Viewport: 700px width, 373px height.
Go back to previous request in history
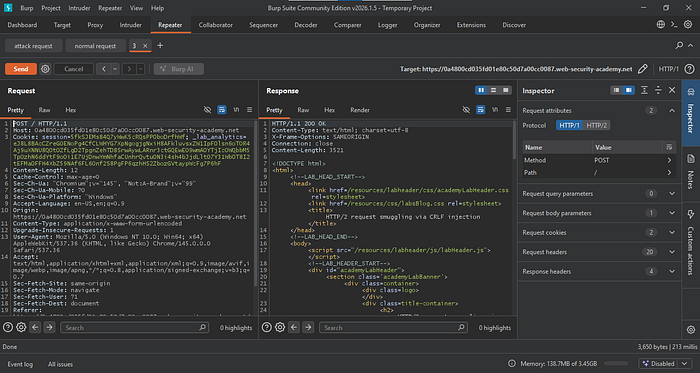point(104,69)
